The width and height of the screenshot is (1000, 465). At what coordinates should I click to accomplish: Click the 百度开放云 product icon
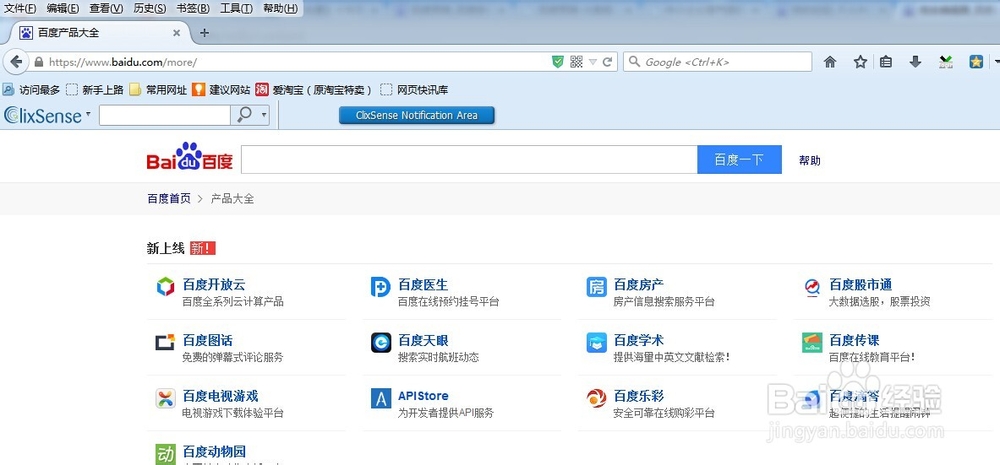165,287
